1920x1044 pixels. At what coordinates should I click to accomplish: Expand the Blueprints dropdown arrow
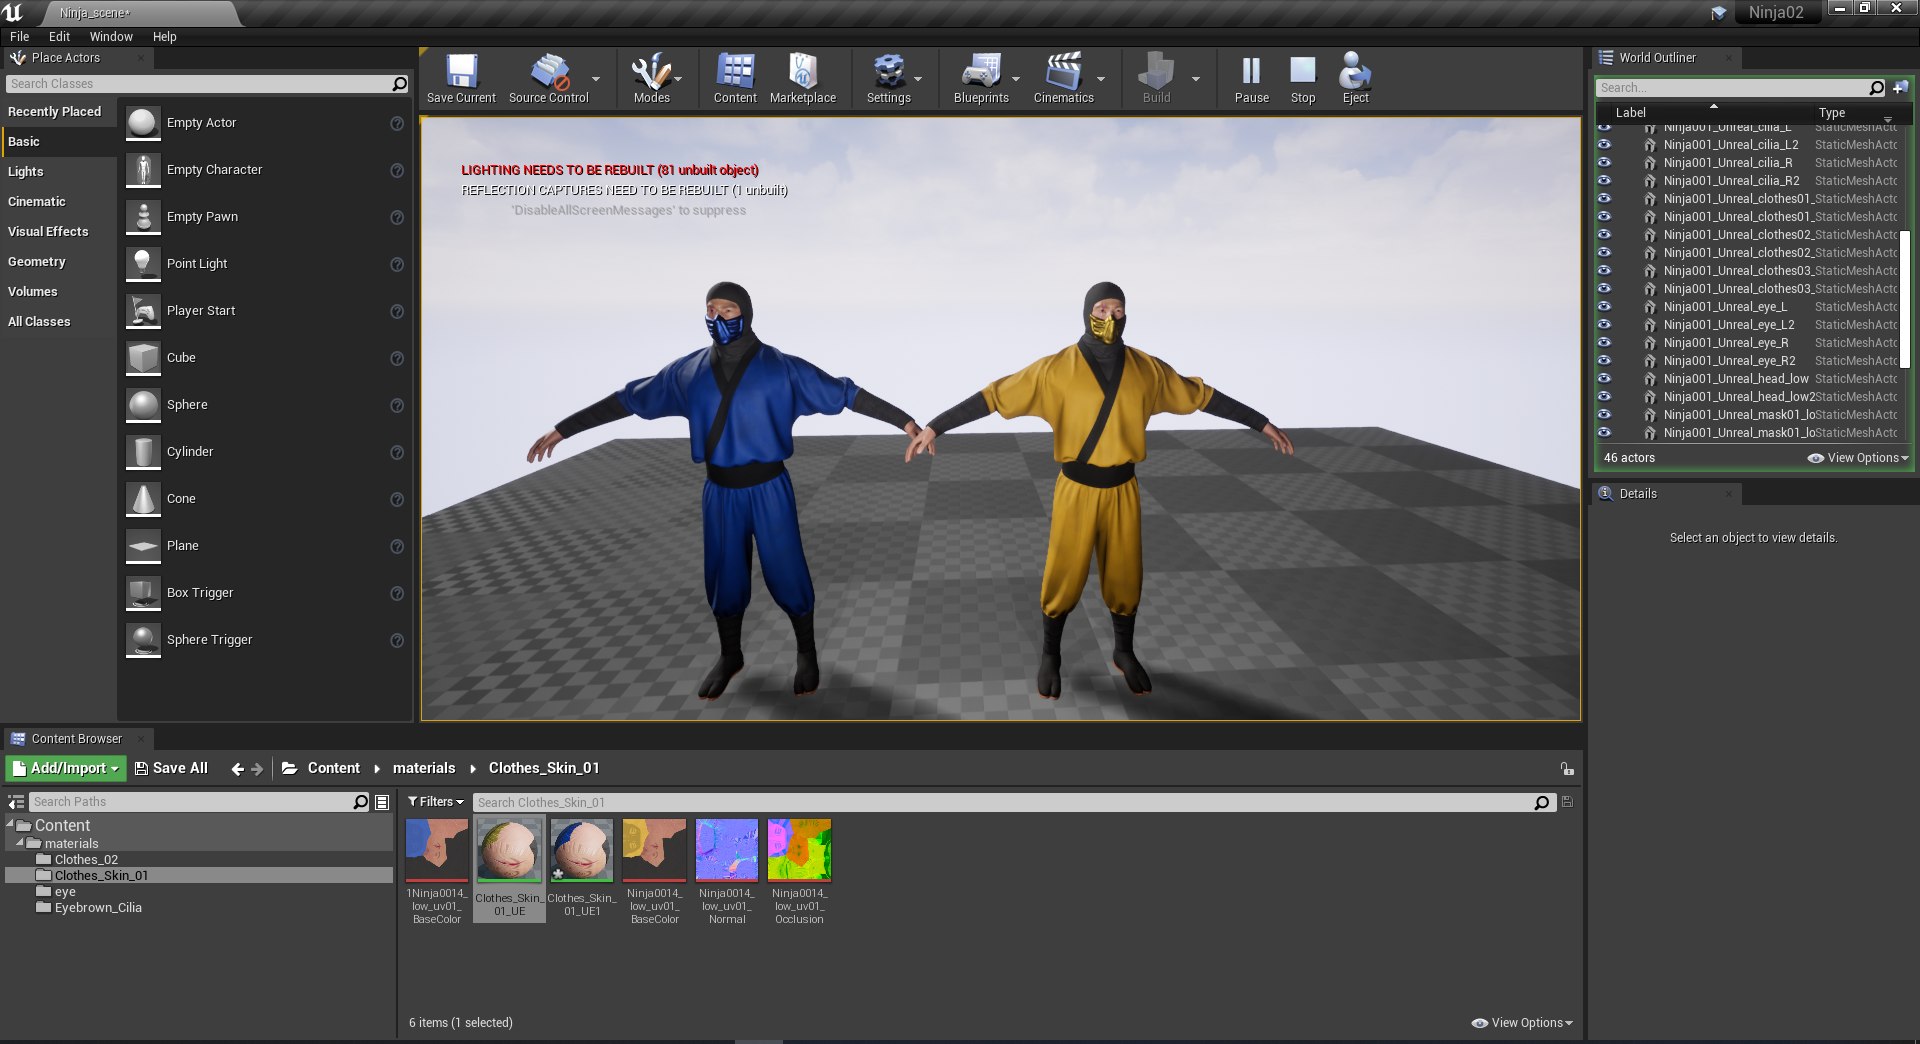coord(1016,79)
